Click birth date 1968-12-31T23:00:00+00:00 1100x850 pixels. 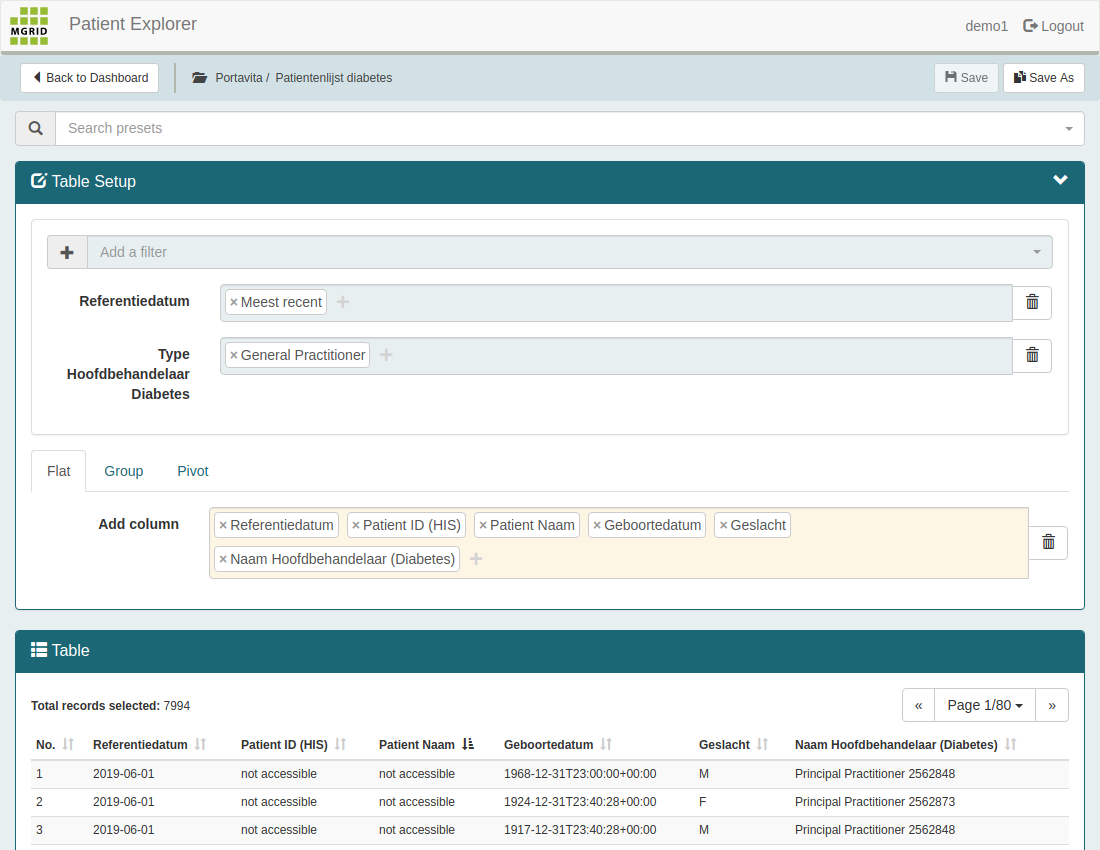[x=580, y=774]
